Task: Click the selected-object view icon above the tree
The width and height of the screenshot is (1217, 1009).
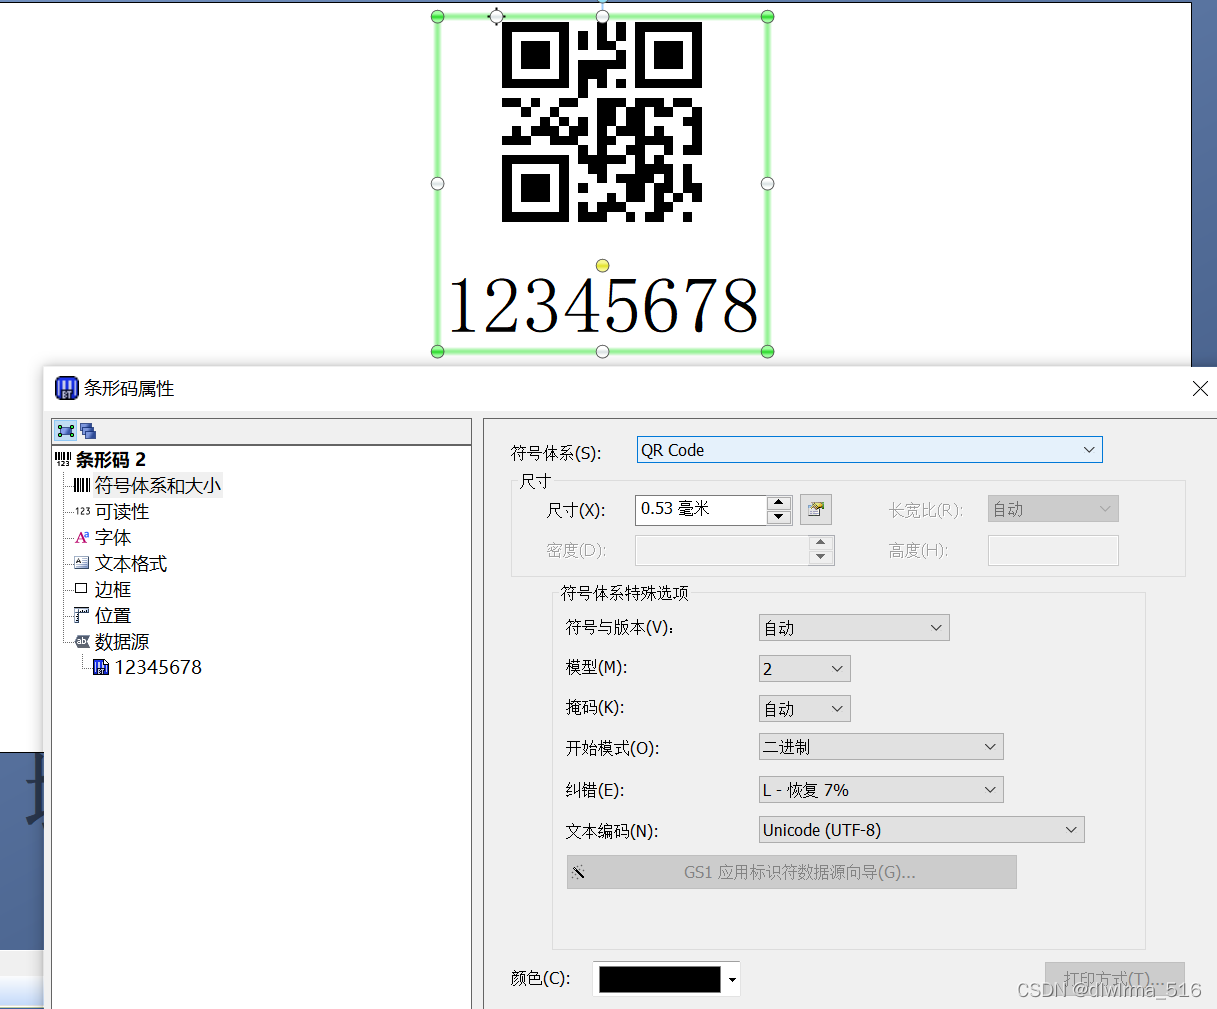Action: 66,431
